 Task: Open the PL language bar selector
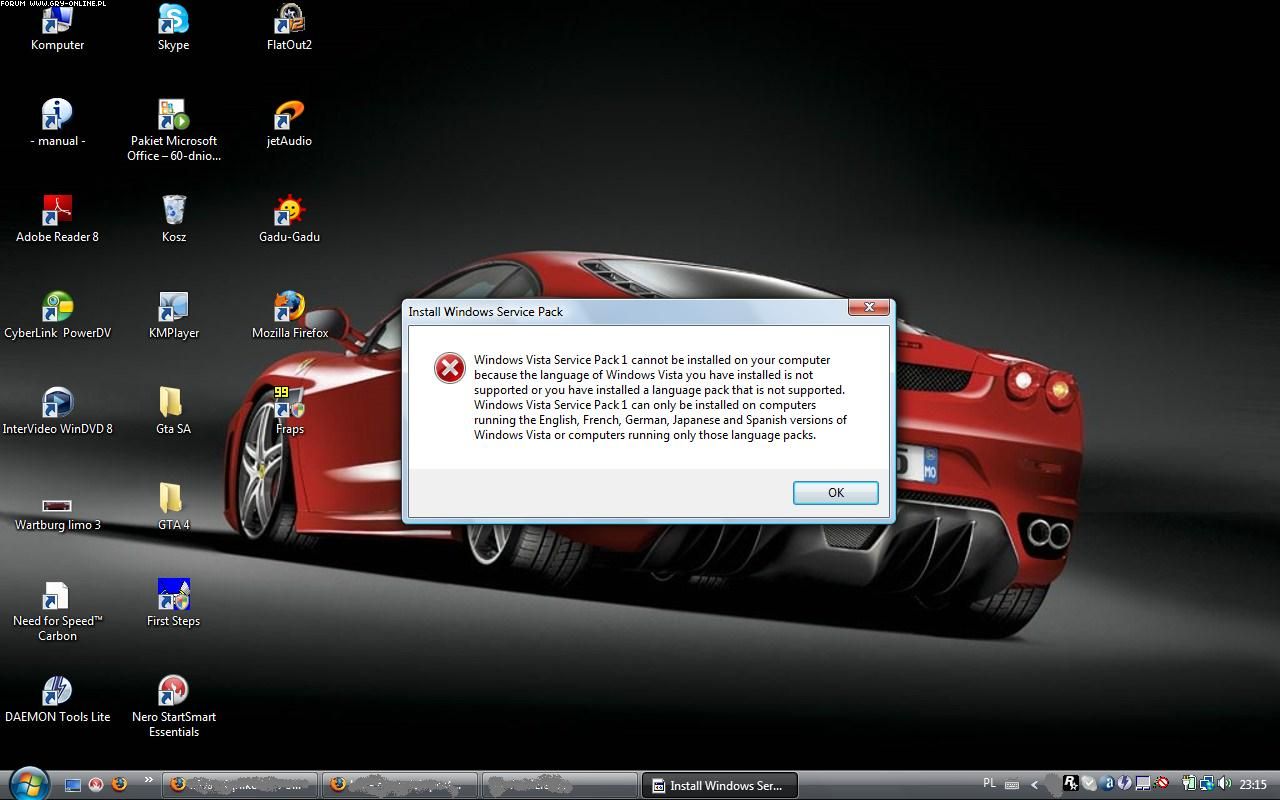pos(989,784)
